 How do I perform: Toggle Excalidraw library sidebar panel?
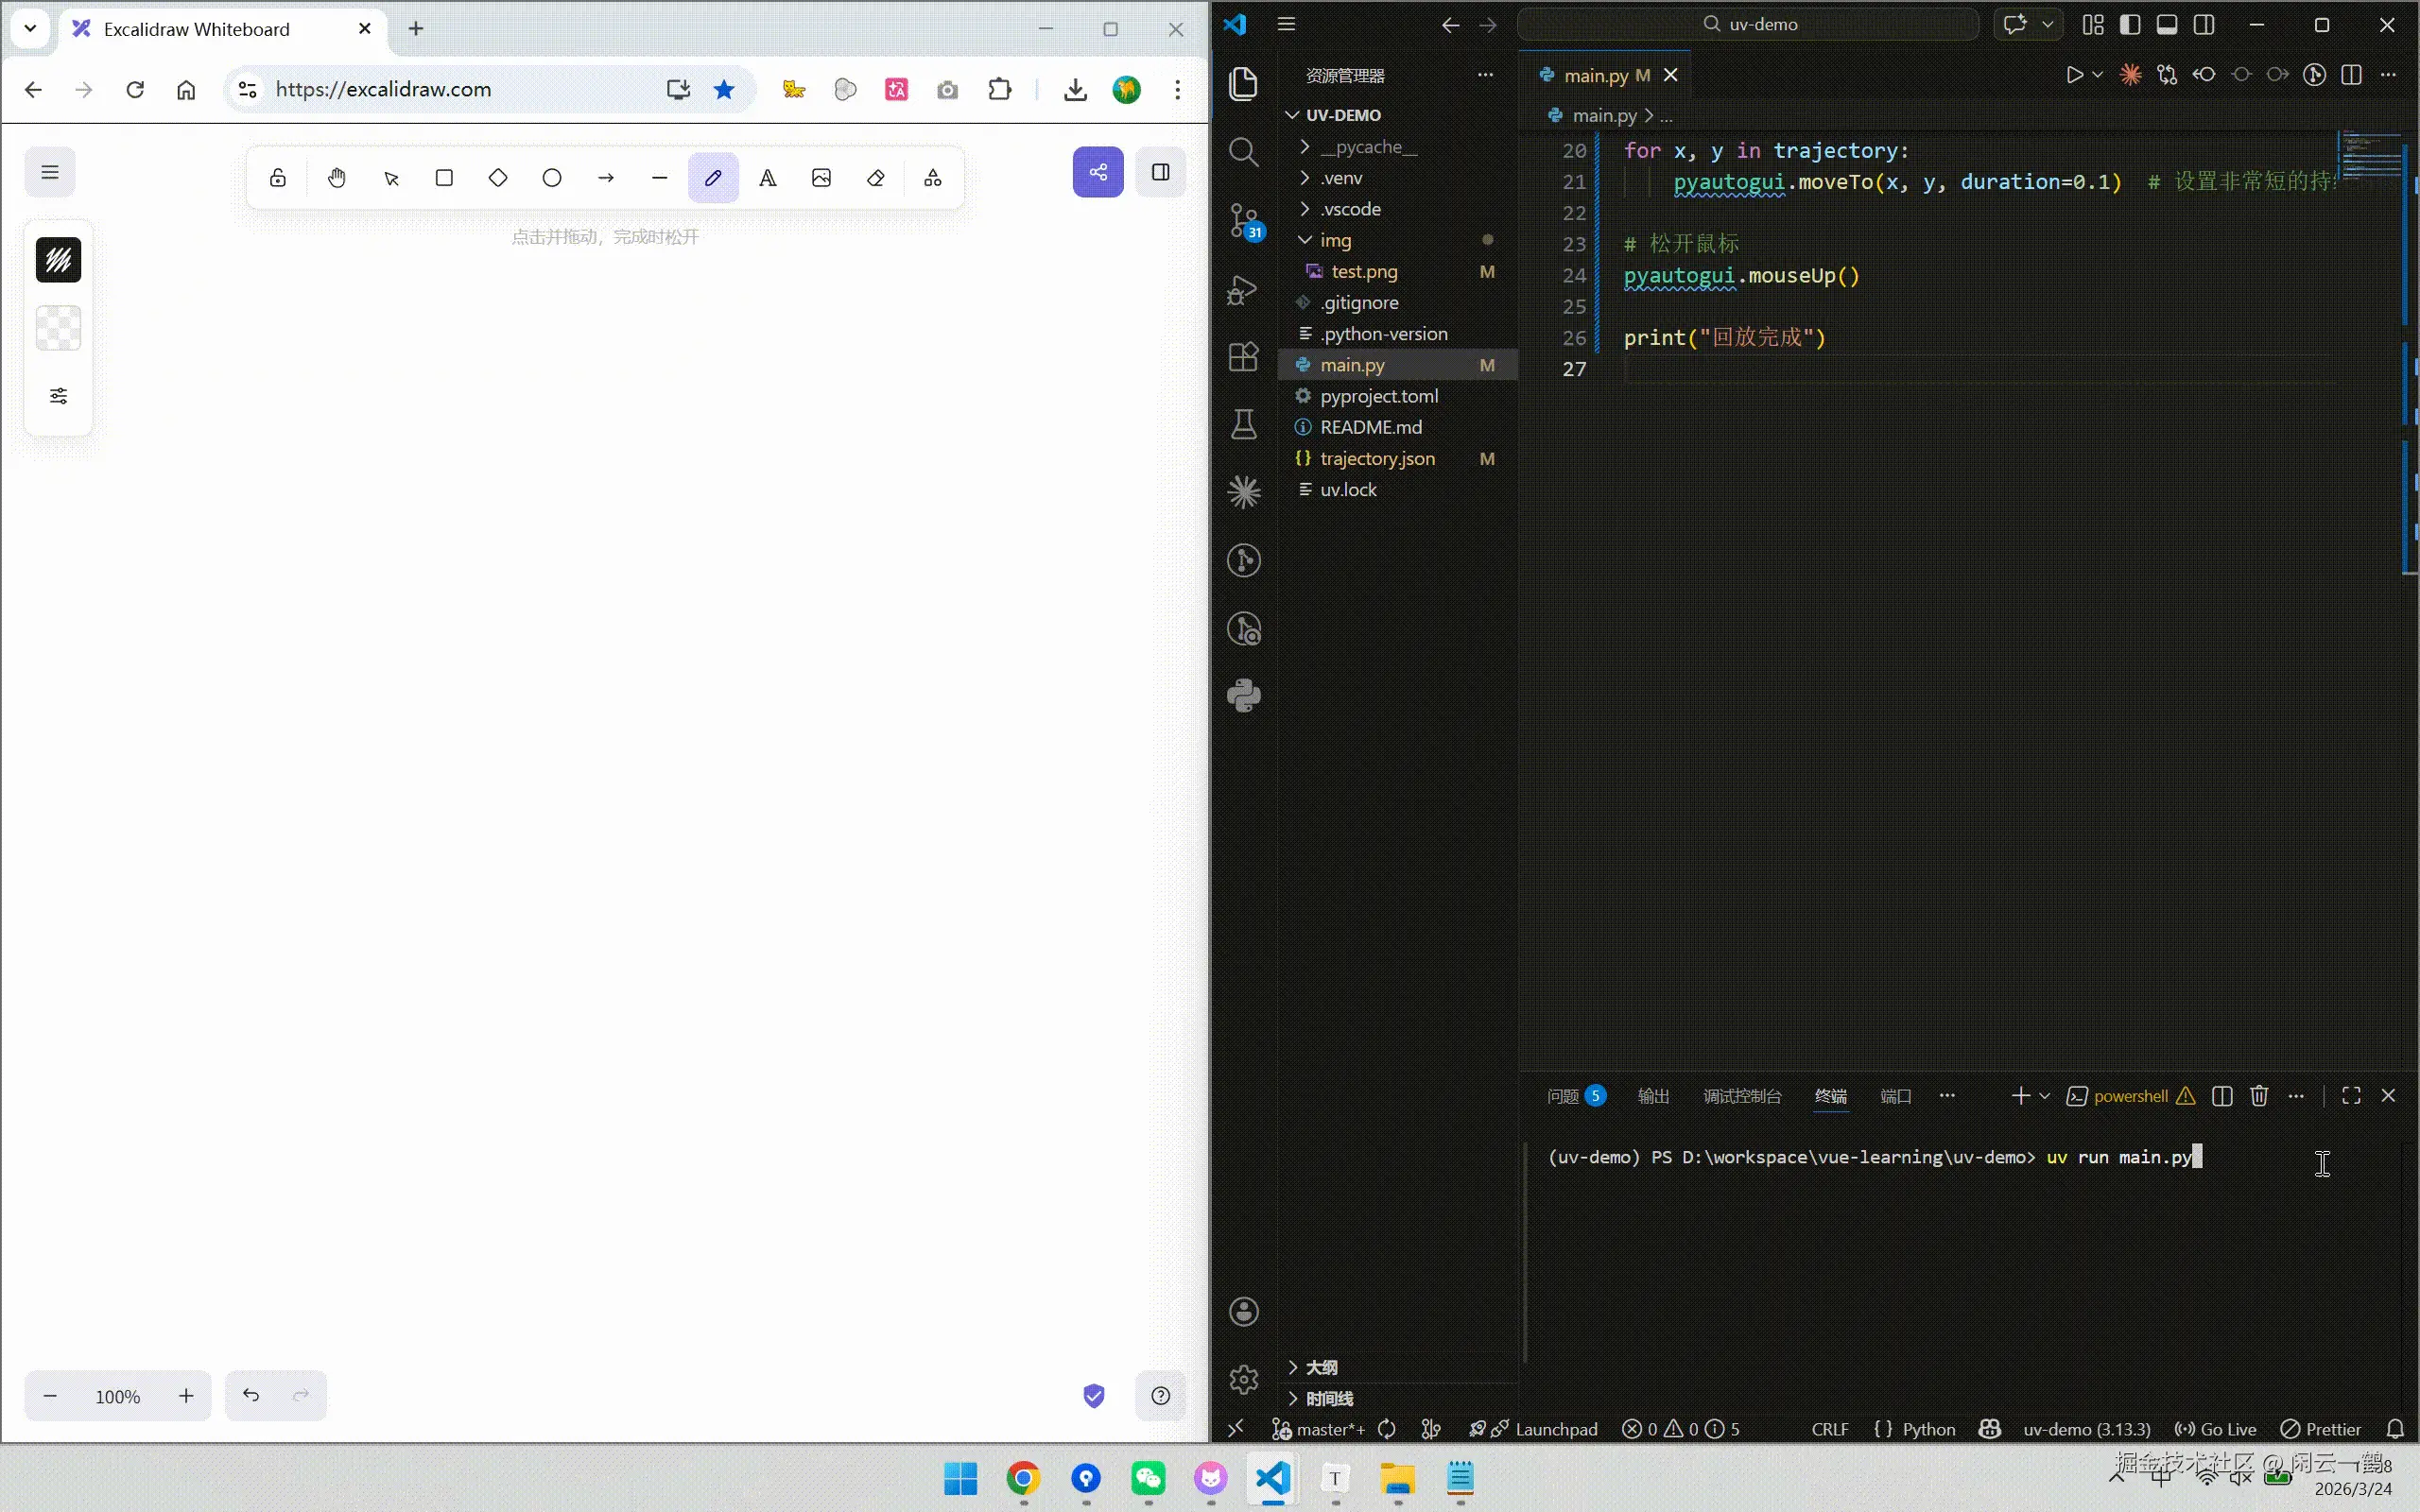click(x=1160, y=172)
